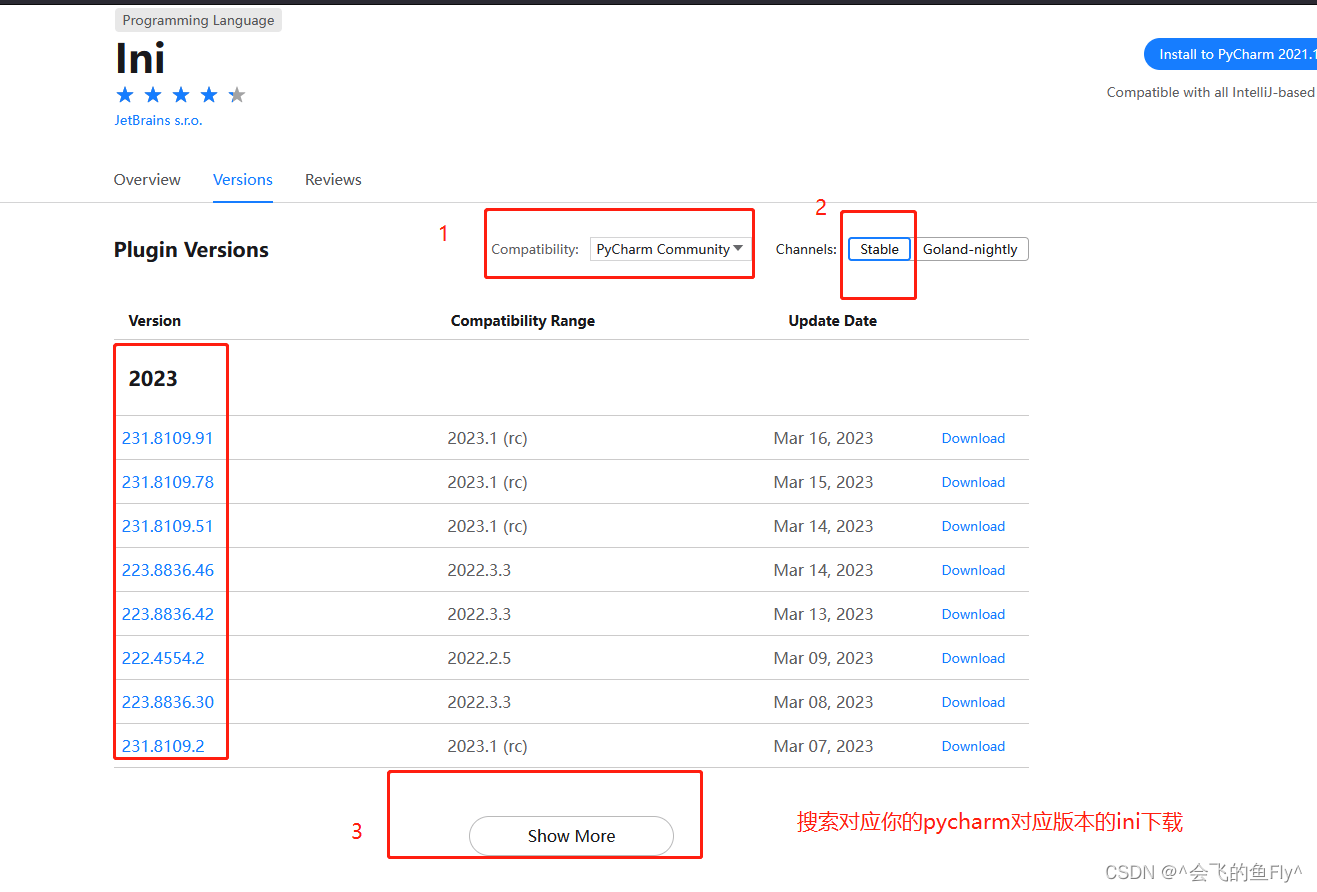Click the Compatibility Range column header
The width and height of the screenshot is (1317, 892).
click(x=523, y=321)
